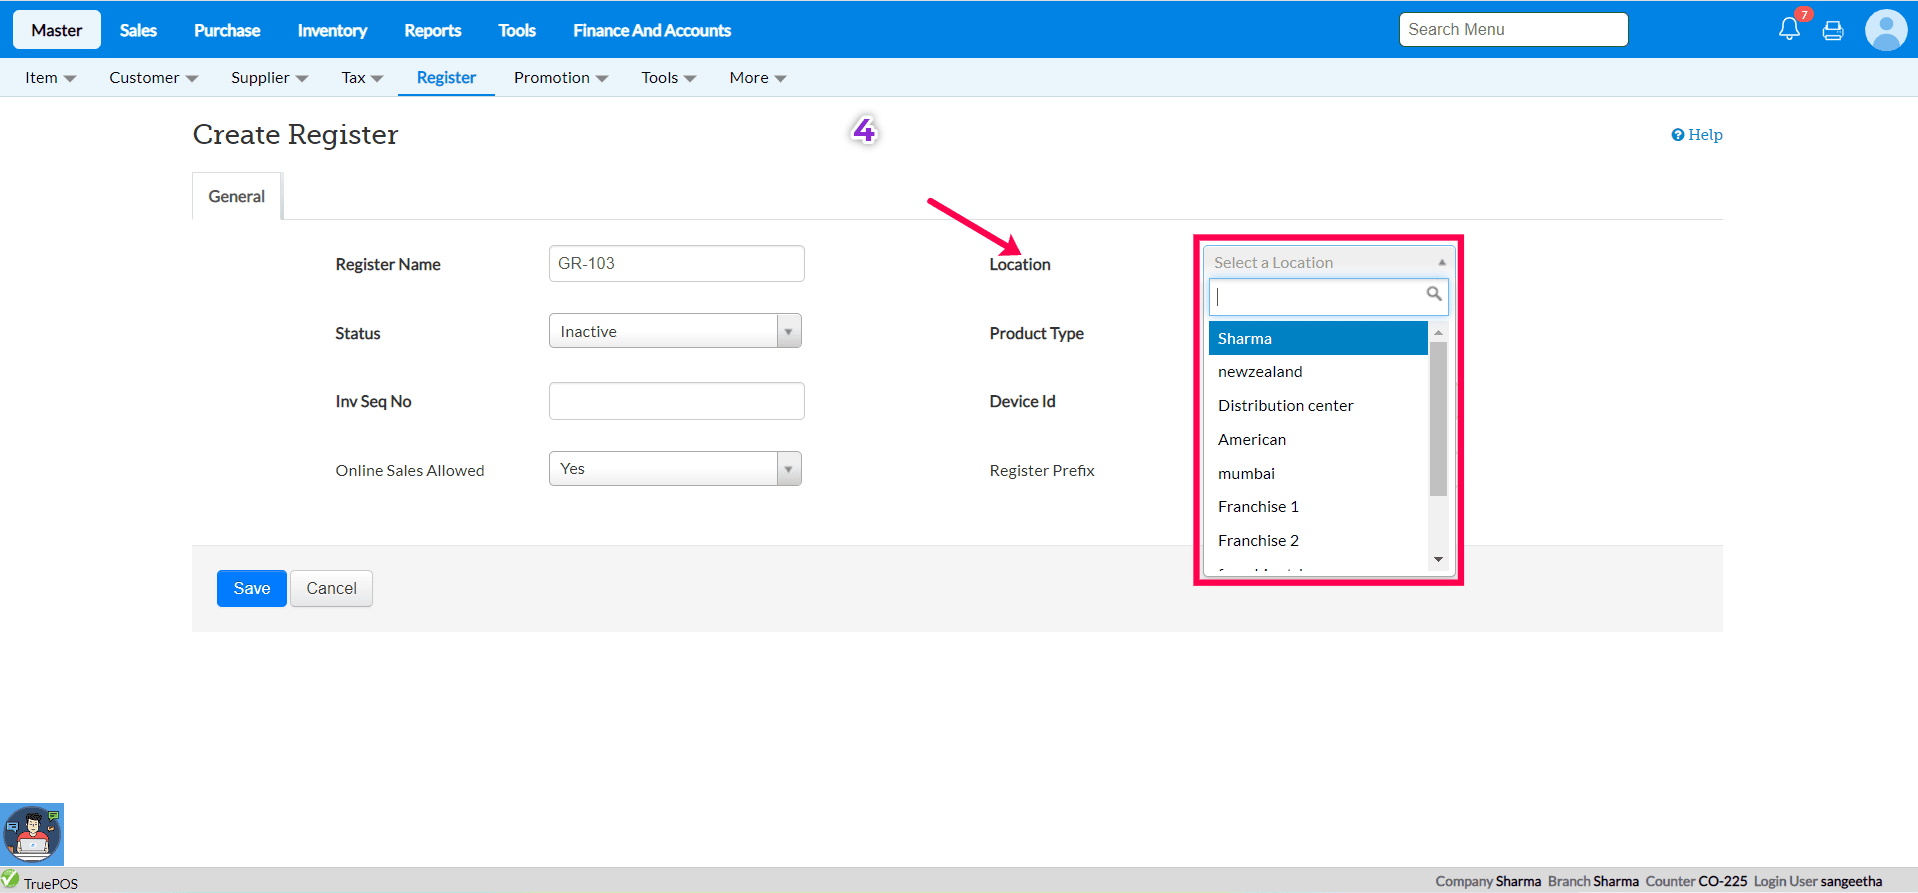The height and width of the screenshot is (893, 1918).
Task: Switch to the General tab
Action: coord(237,197)
